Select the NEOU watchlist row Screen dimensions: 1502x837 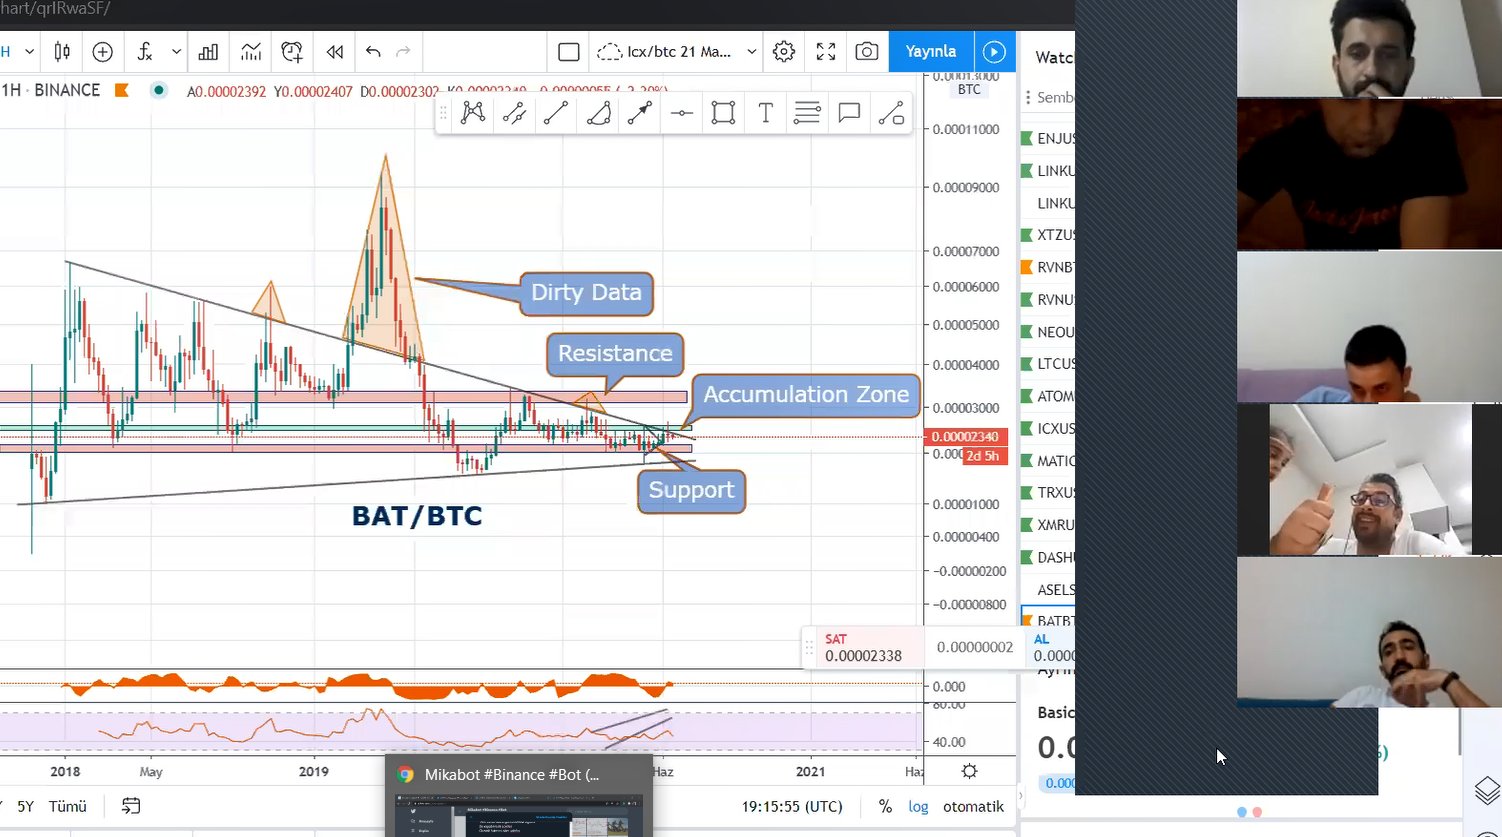click(1048, 332)
